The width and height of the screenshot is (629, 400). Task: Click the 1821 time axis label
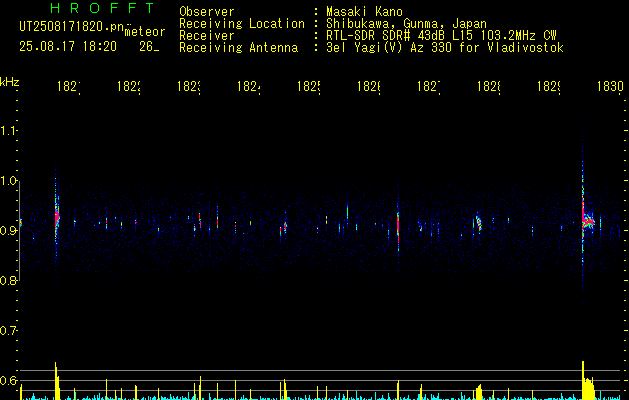69,86
